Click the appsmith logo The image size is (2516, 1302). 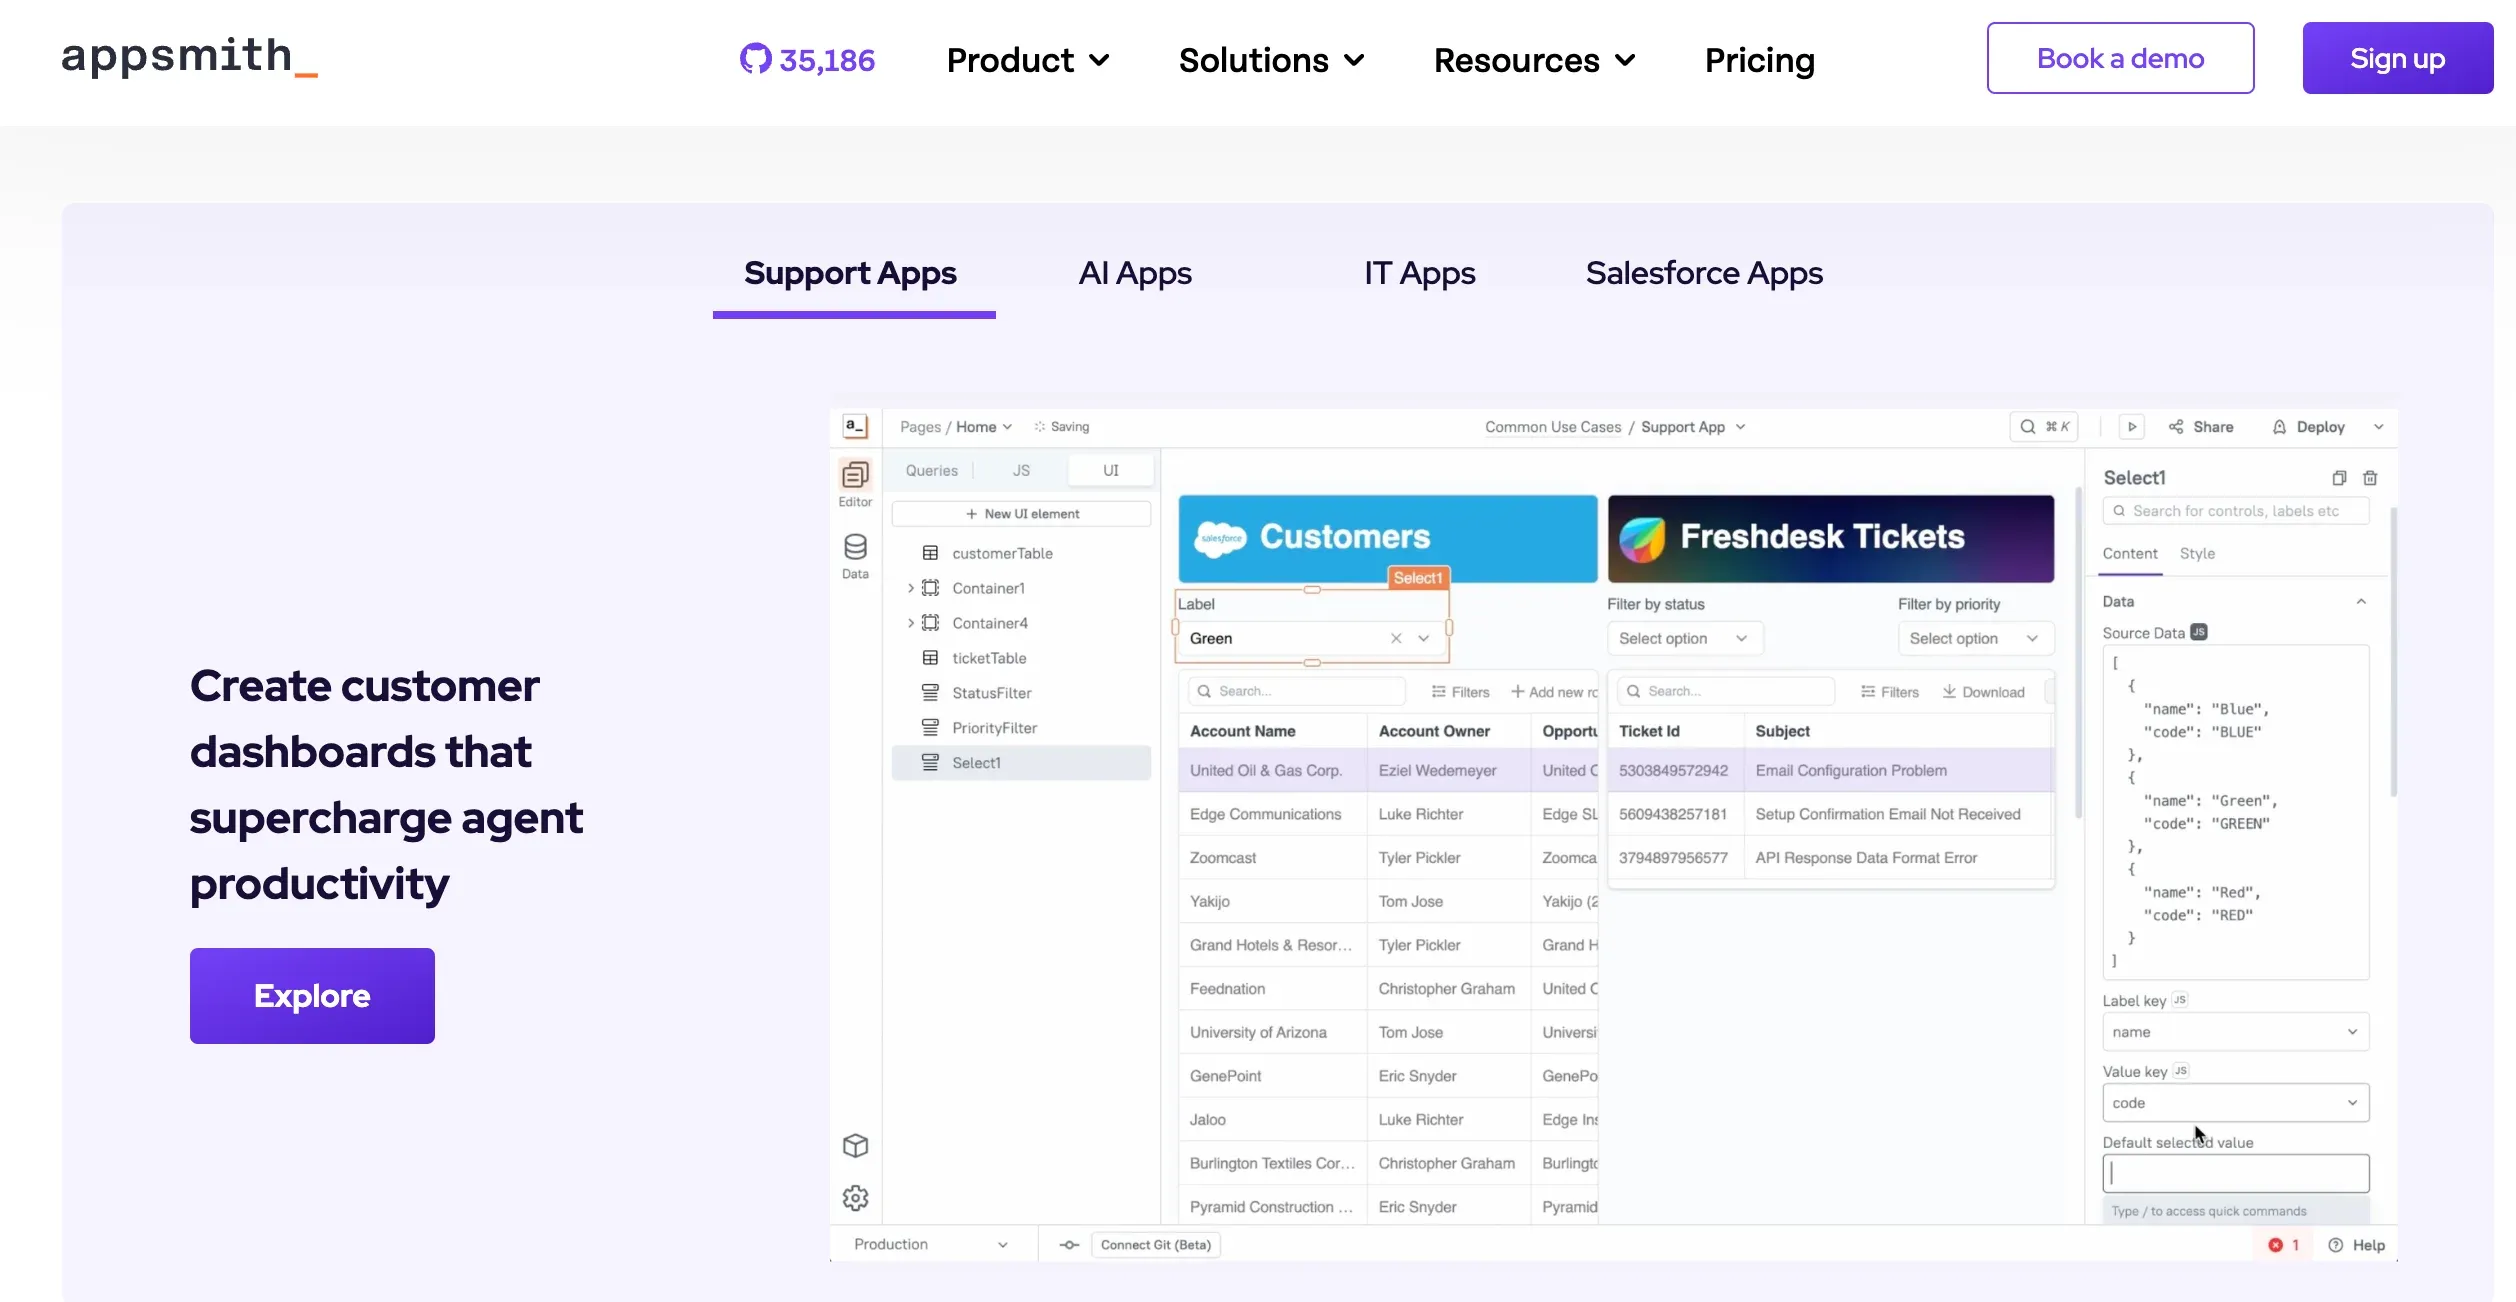[x=190, y=57]
